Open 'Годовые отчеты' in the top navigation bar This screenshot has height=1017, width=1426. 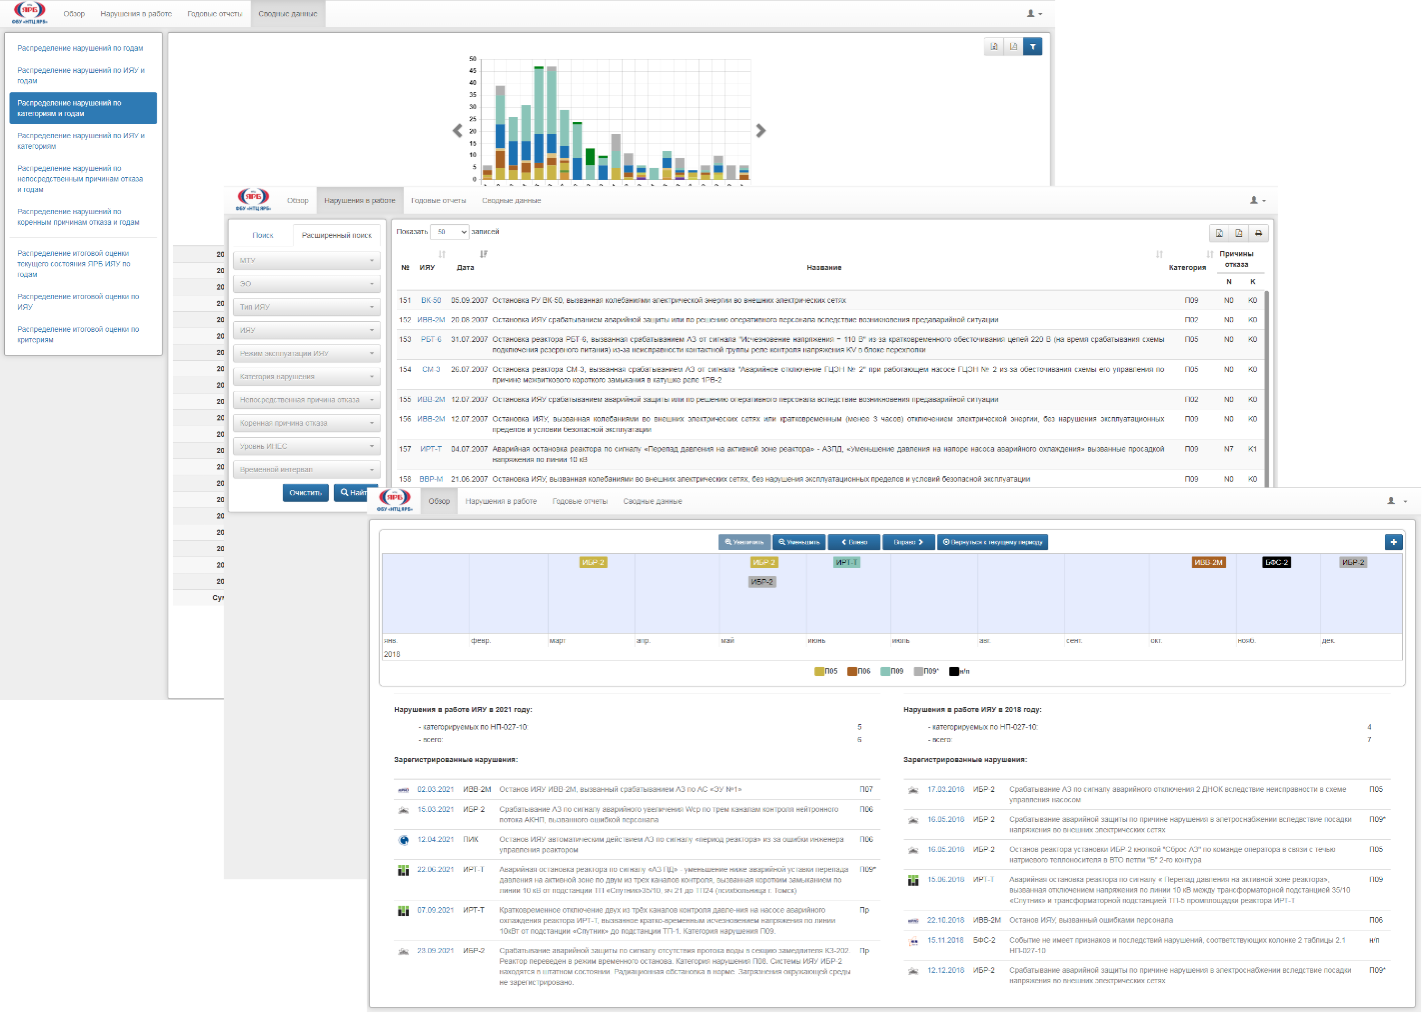[x=215, y=14]
